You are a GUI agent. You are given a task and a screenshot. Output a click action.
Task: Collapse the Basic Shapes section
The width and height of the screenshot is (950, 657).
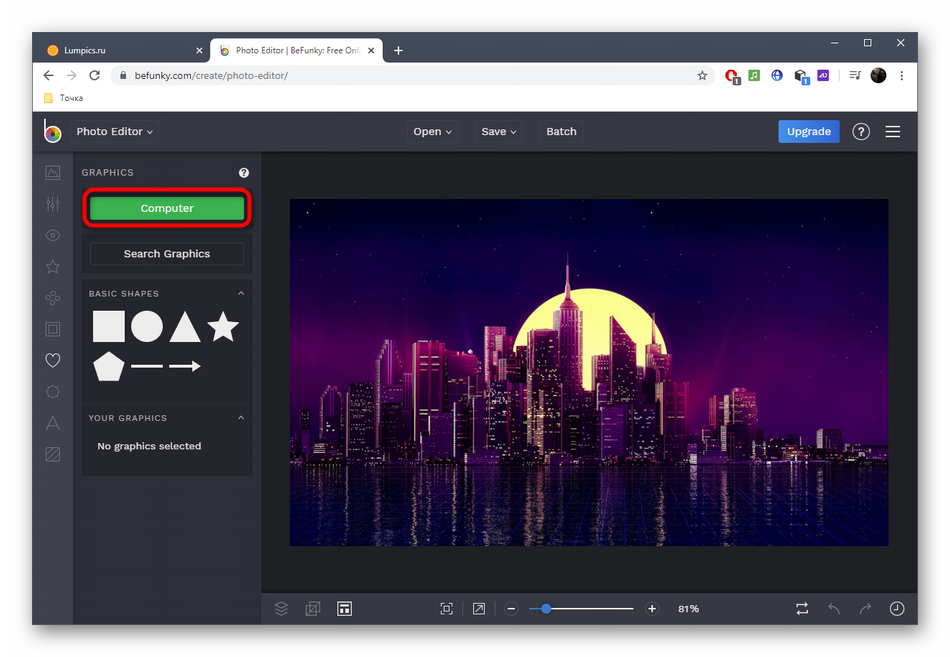coord(241,293)
